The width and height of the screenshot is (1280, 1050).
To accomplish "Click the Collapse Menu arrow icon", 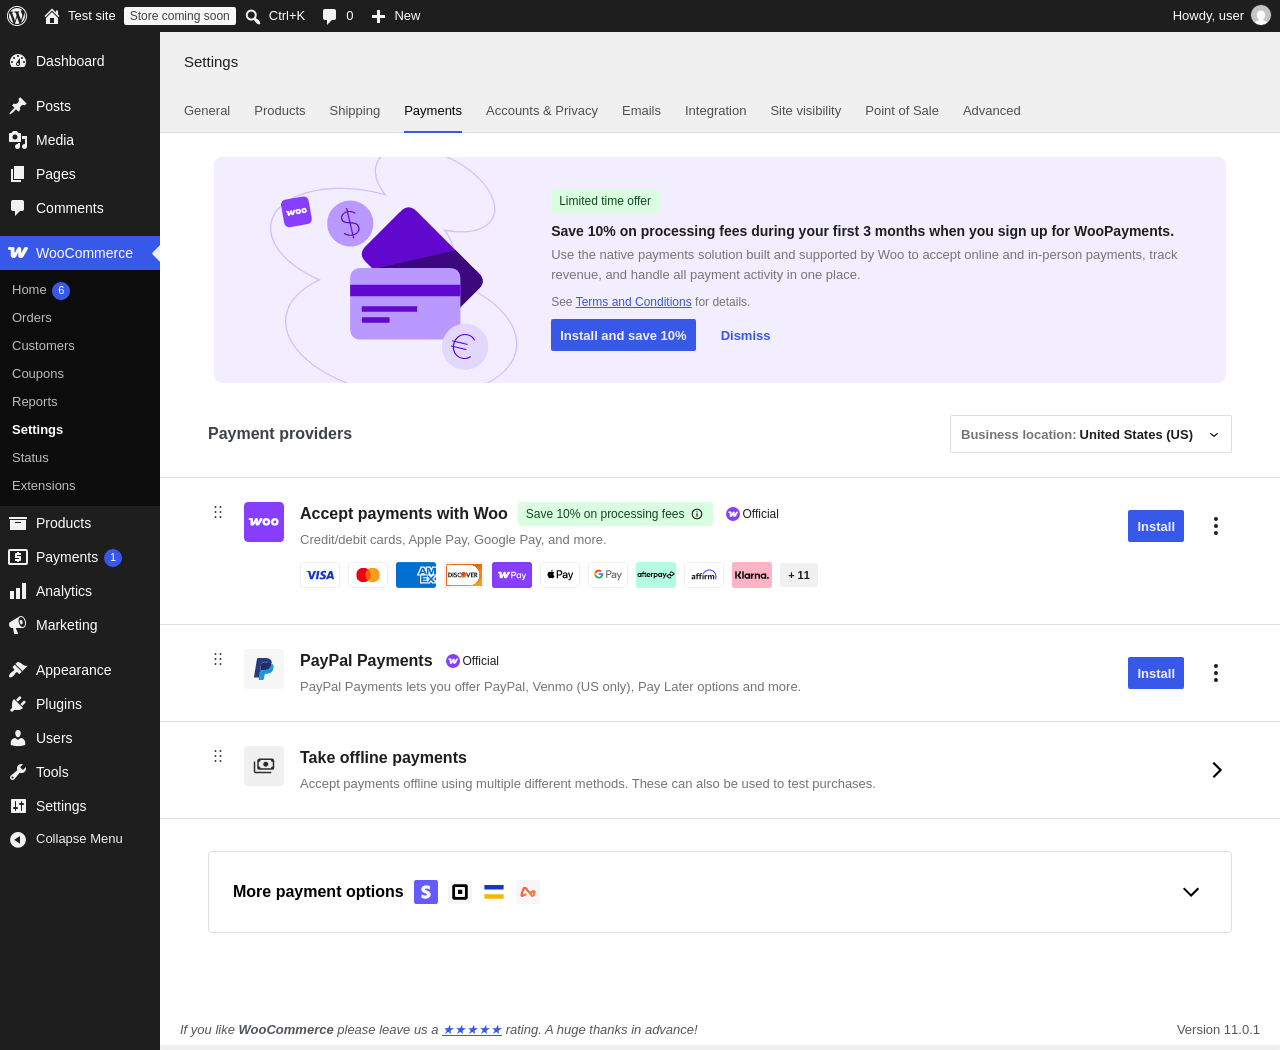I will (18, 839).
